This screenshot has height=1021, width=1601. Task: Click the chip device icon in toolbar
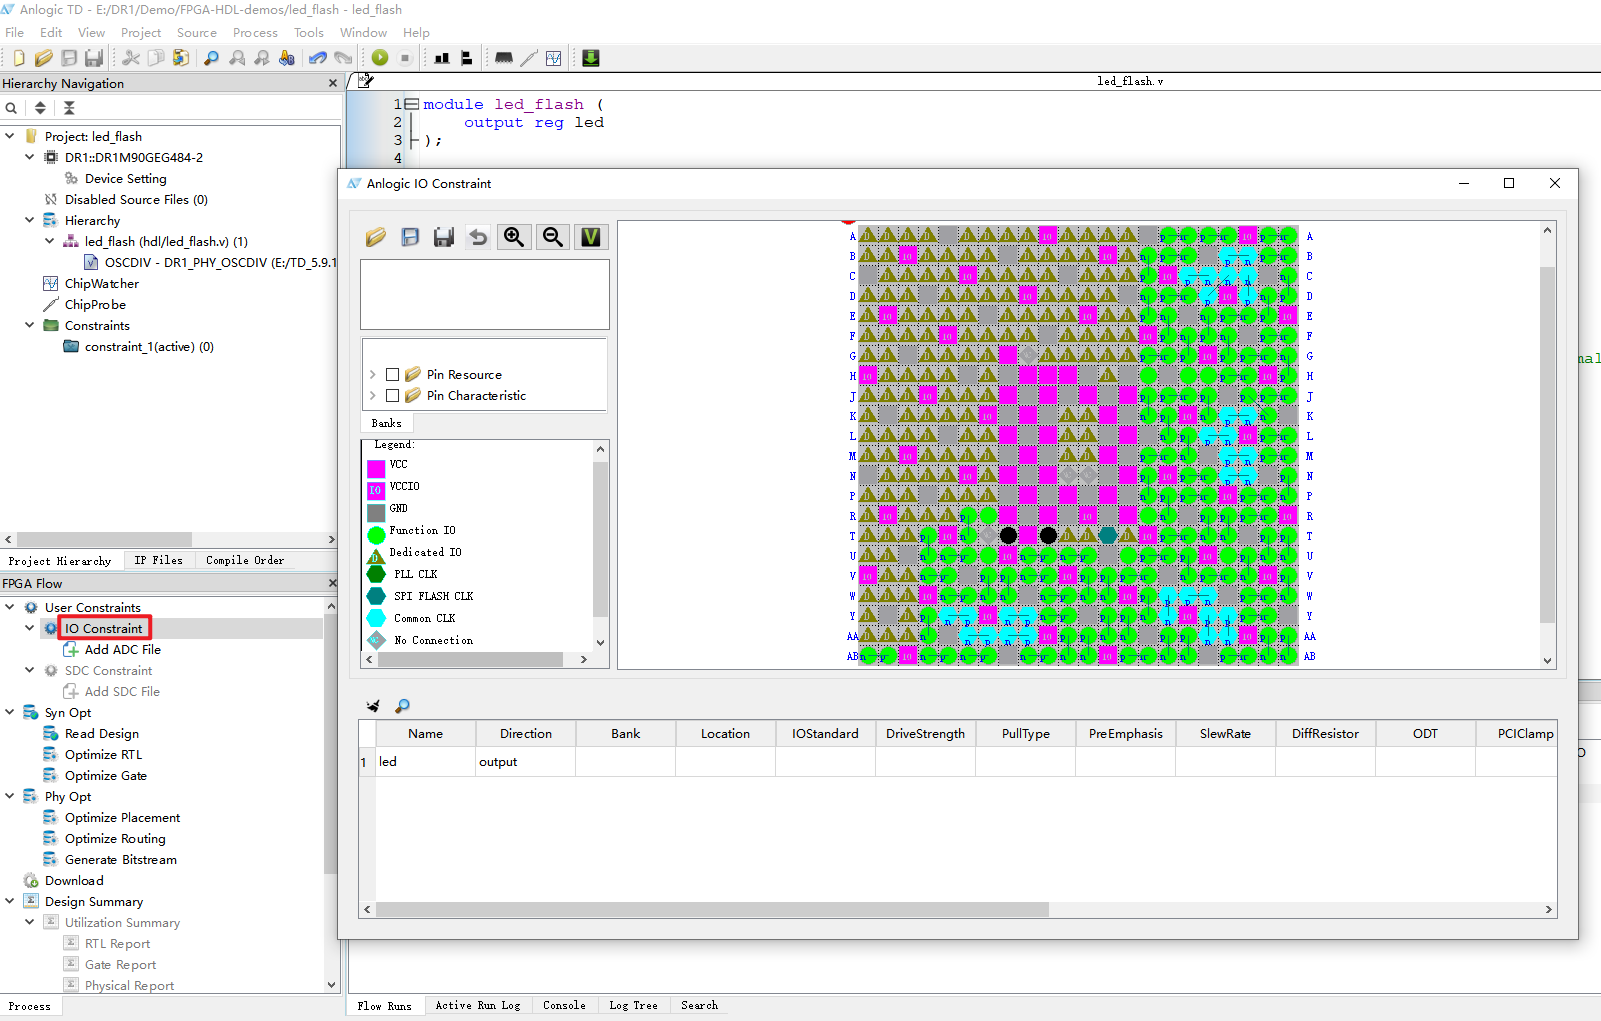[504, 58]
